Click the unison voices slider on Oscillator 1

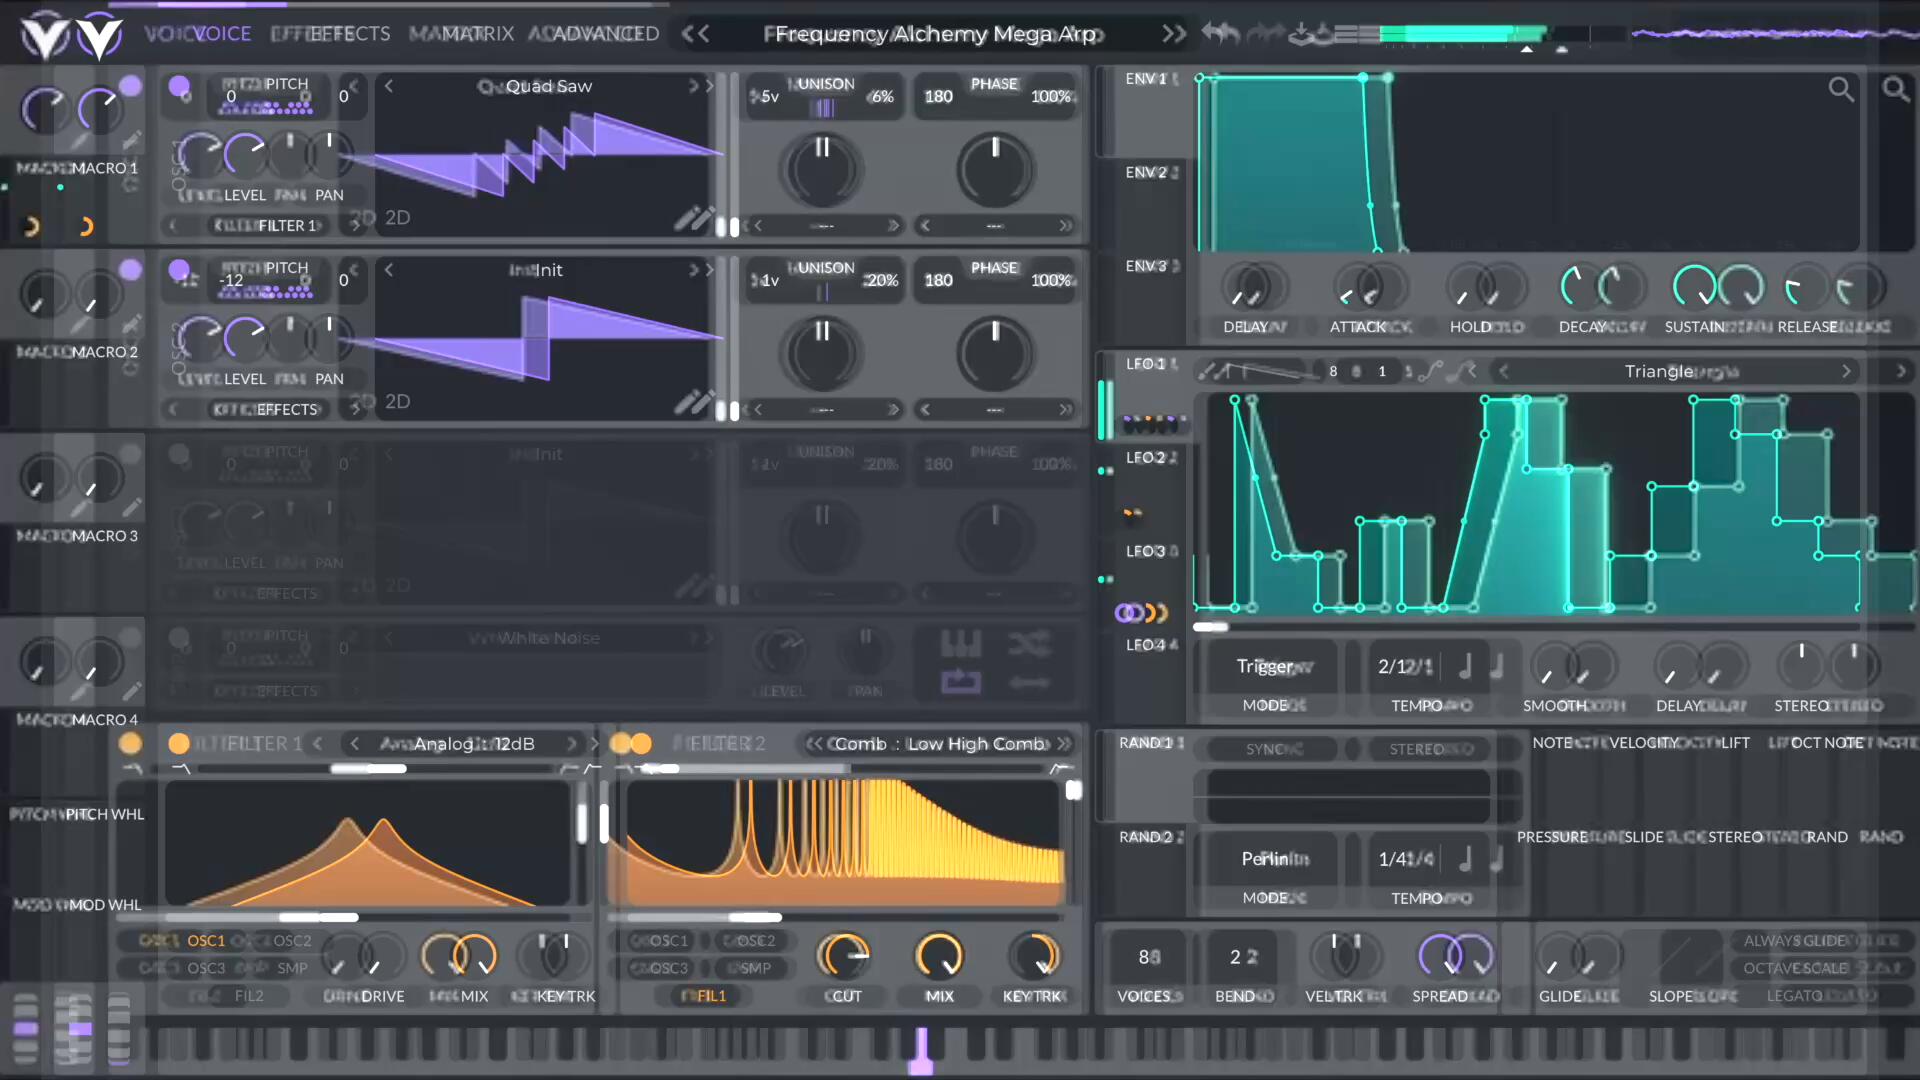pyautogui.click(x=823, y=107)
